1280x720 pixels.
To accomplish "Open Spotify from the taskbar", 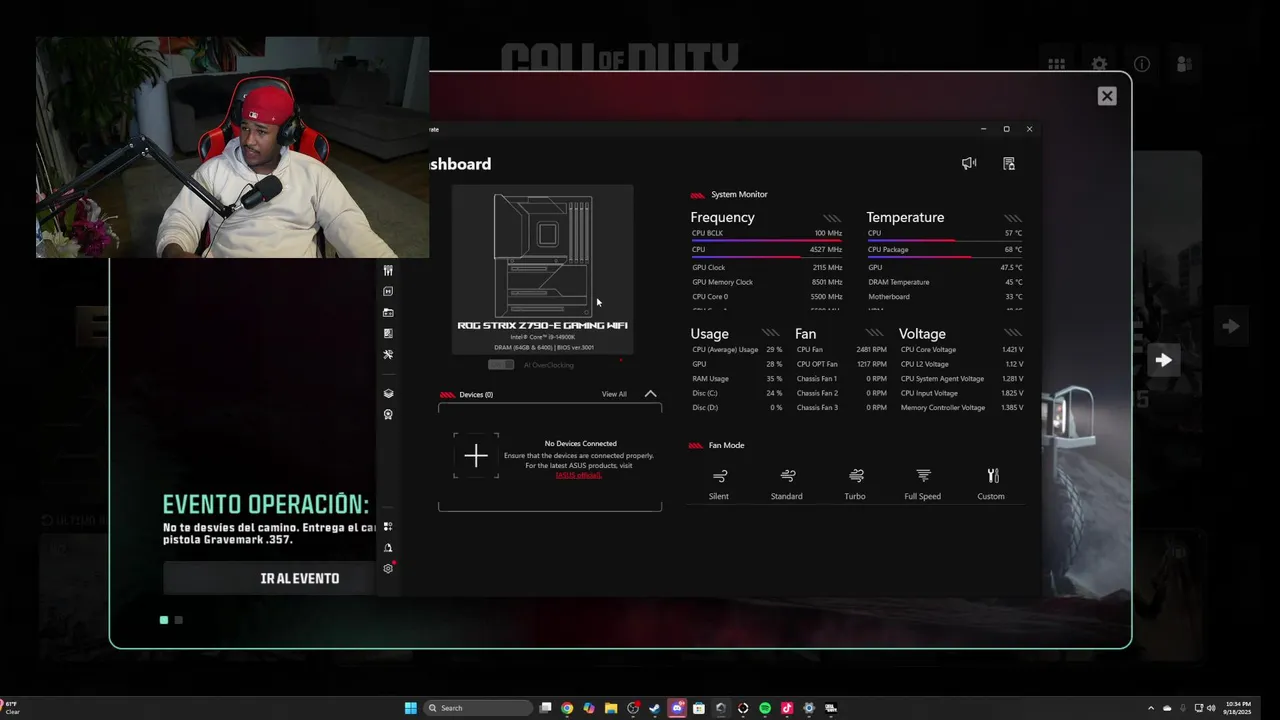I will click(x=765, y=708).
